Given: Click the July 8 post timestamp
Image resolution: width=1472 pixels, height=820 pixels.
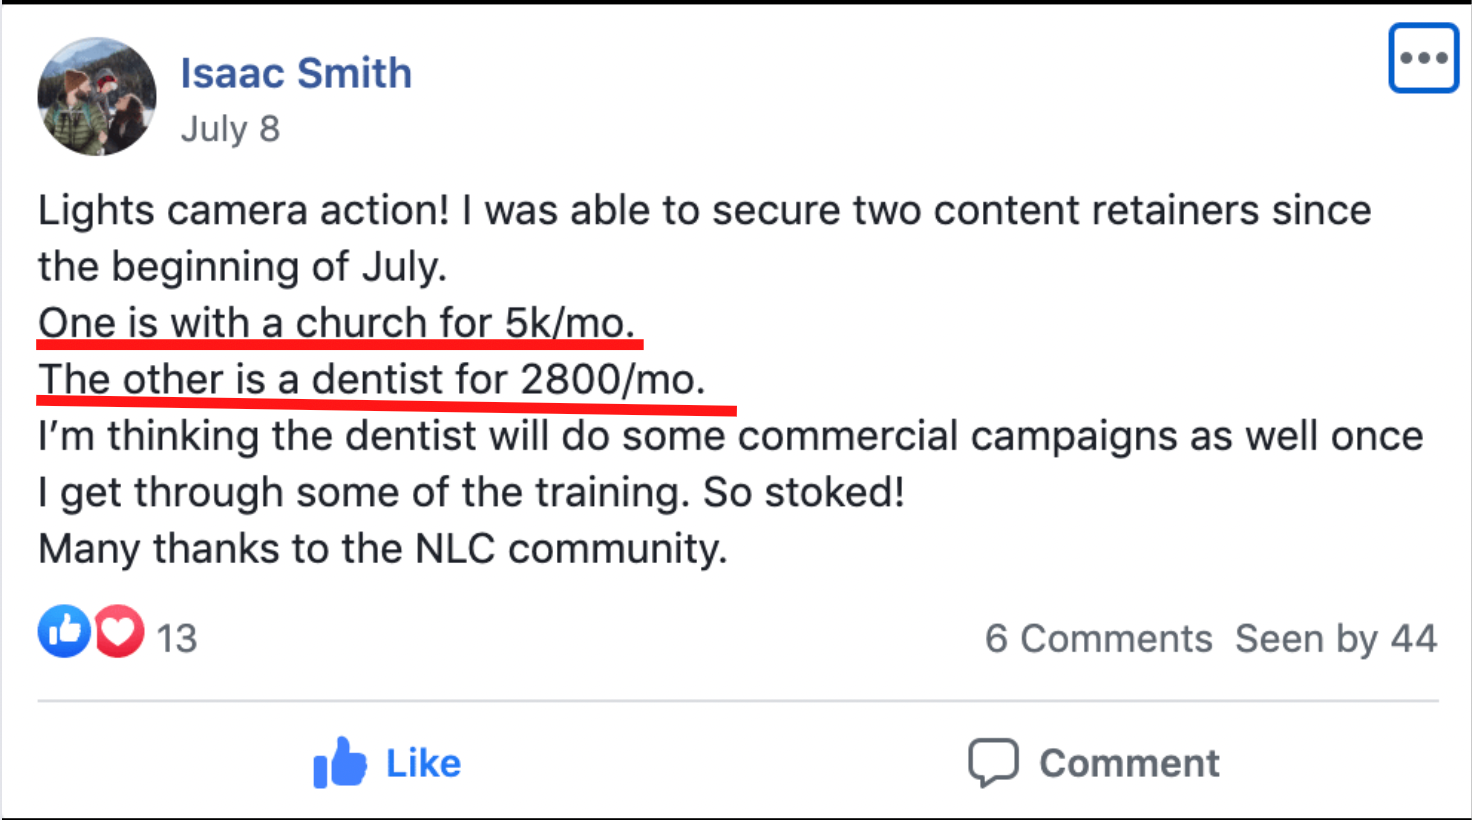Looking at the screenshot, I should coord(230,129).
